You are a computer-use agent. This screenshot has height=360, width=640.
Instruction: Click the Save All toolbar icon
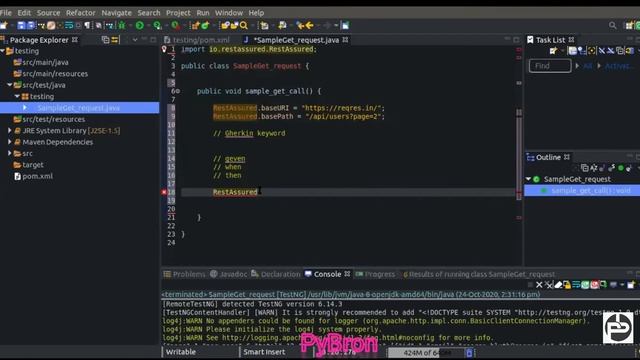pos(31,25)
